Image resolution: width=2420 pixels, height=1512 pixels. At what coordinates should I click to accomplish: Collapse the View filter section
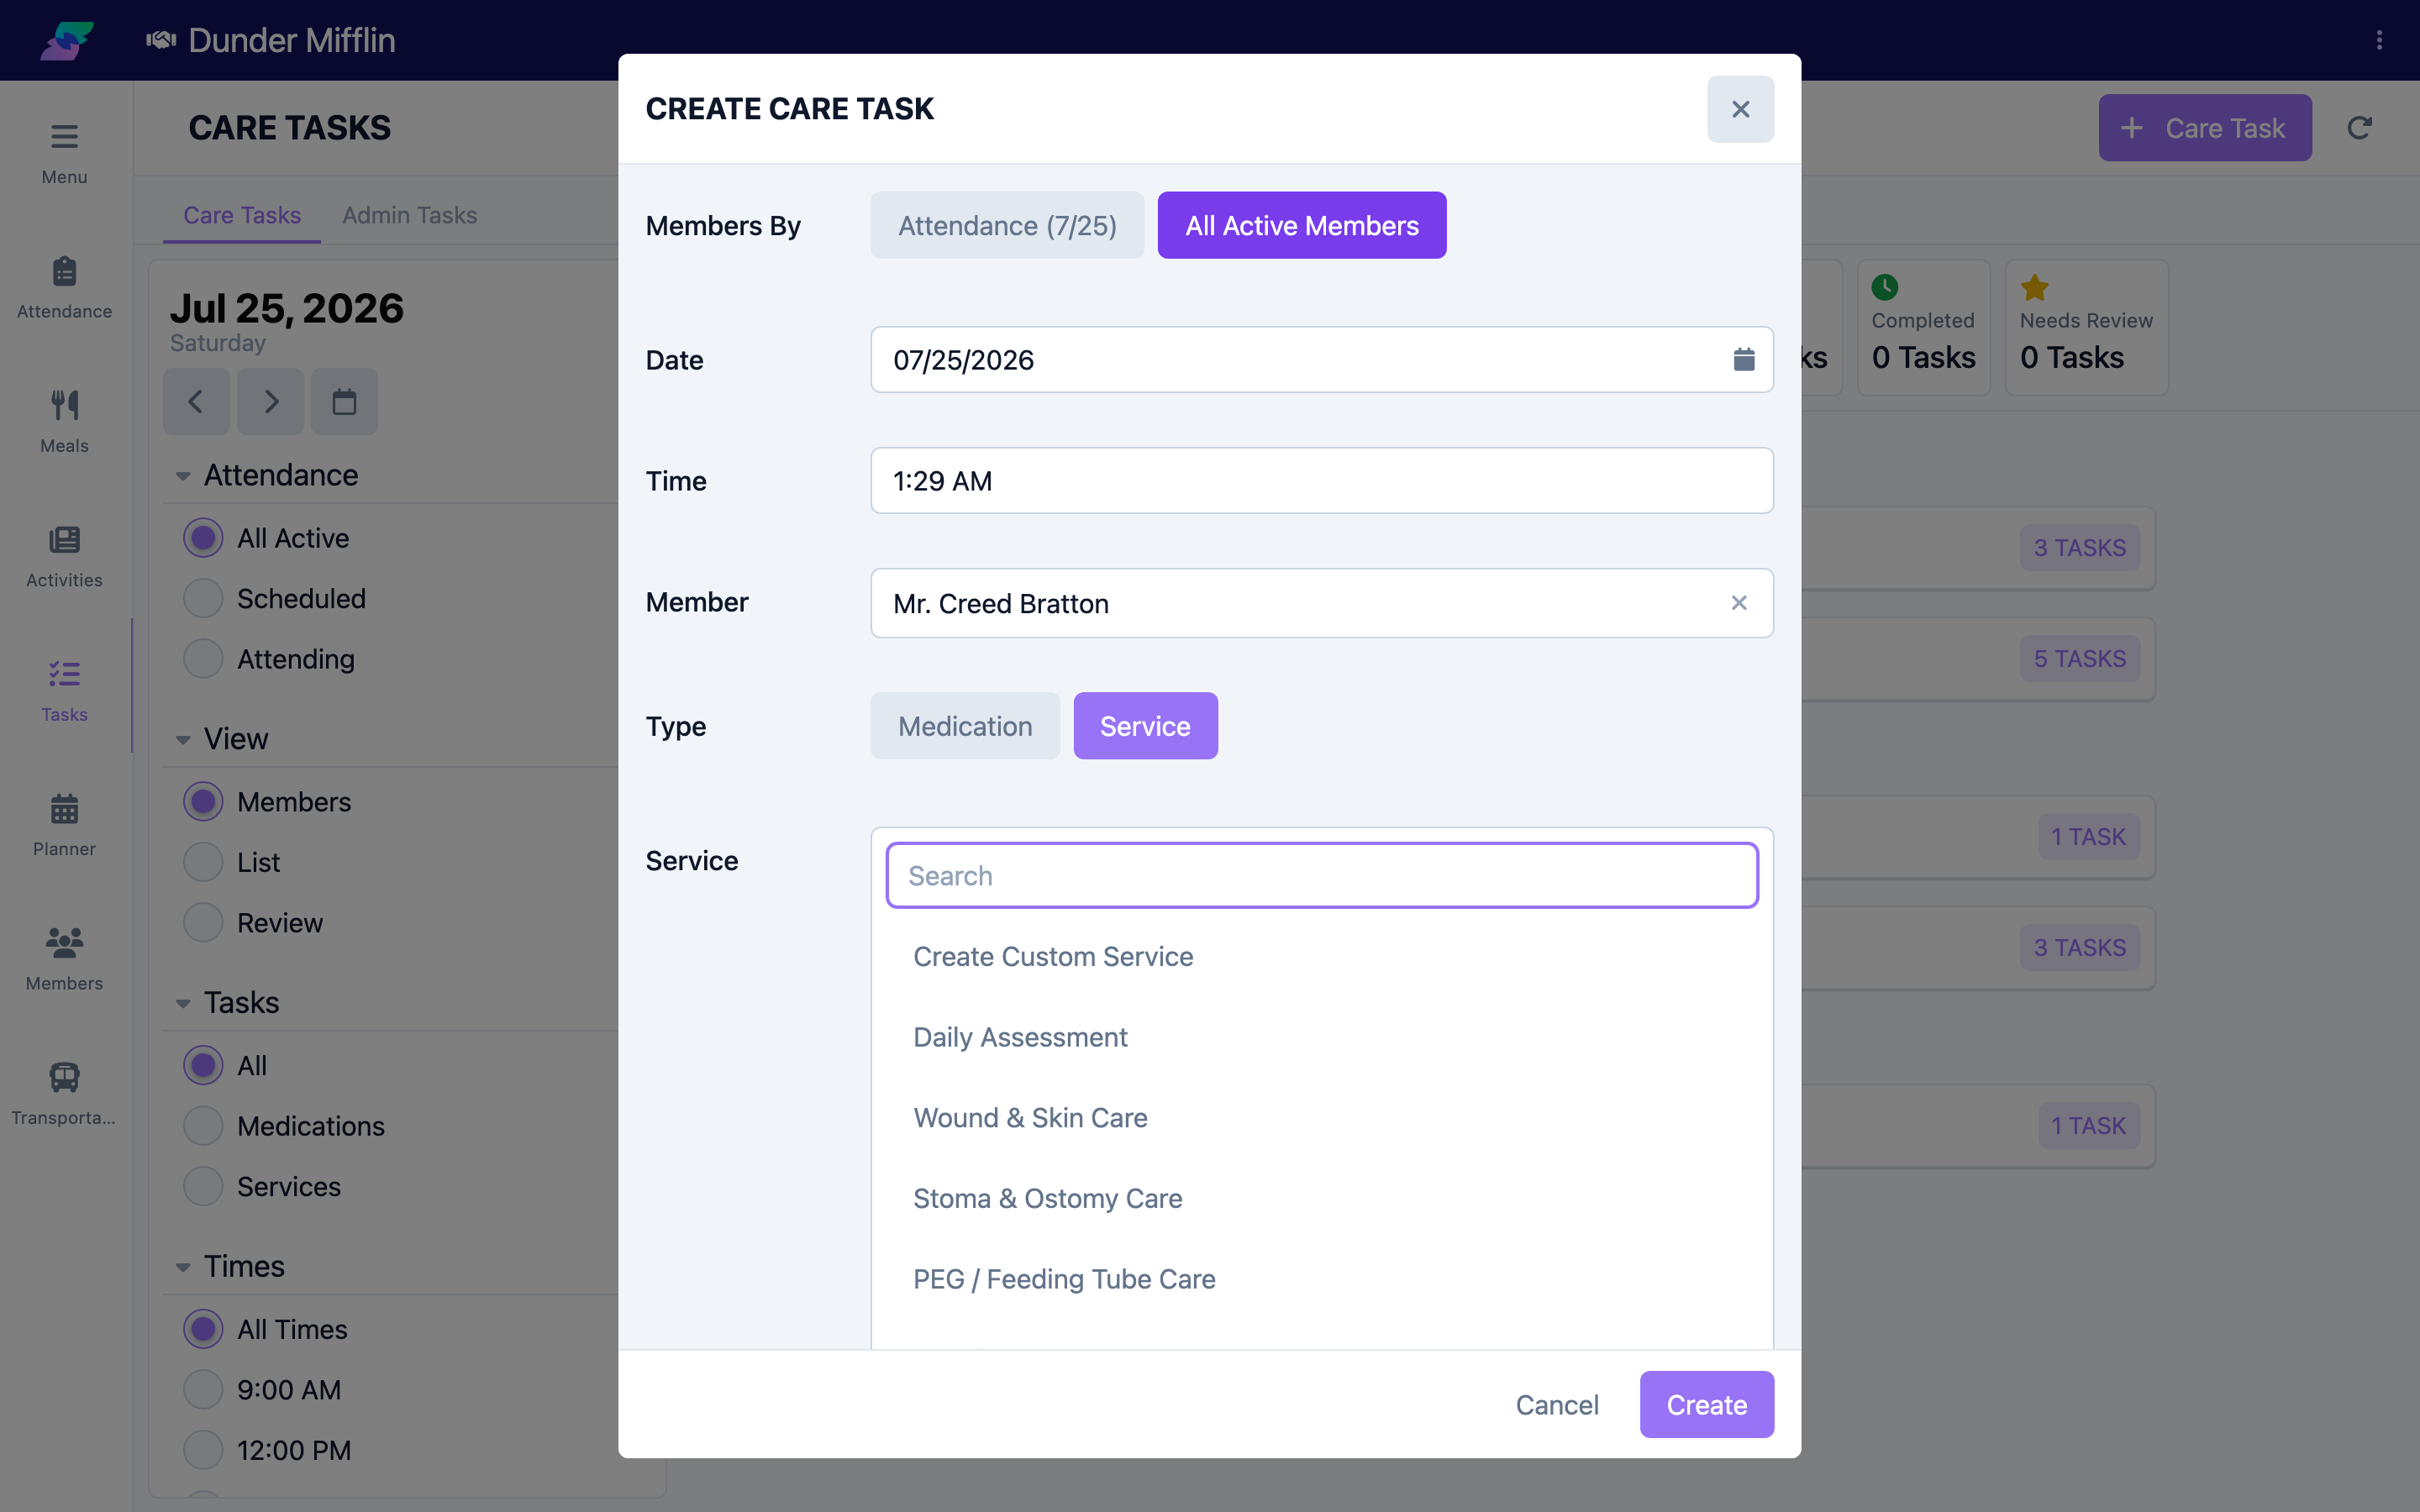coord(183,740)
